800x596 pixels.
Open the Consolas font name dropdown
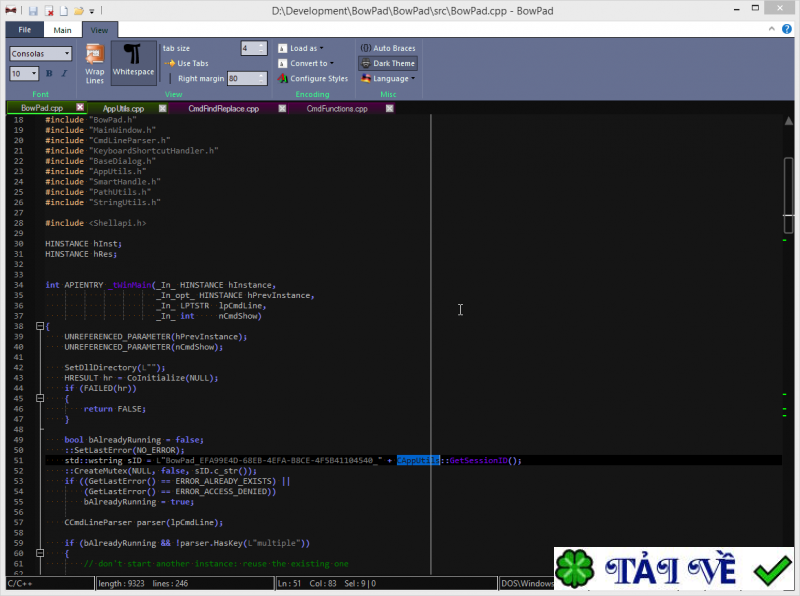coord(41,54)
